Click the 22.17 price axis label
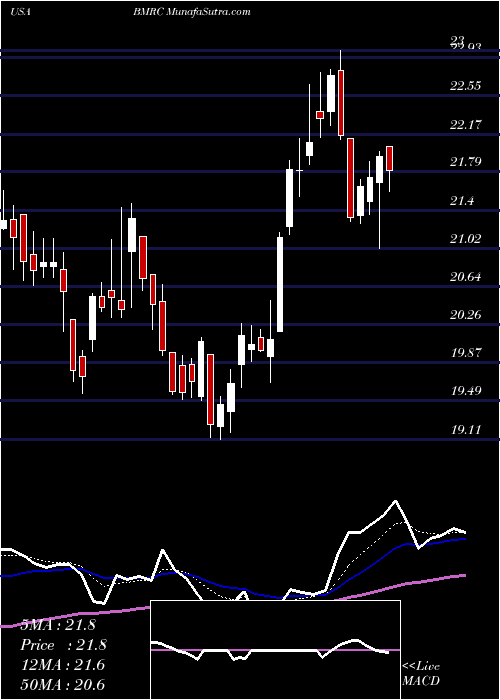The height and width of the screenshot is (700, 500). (x=466, y=125)
